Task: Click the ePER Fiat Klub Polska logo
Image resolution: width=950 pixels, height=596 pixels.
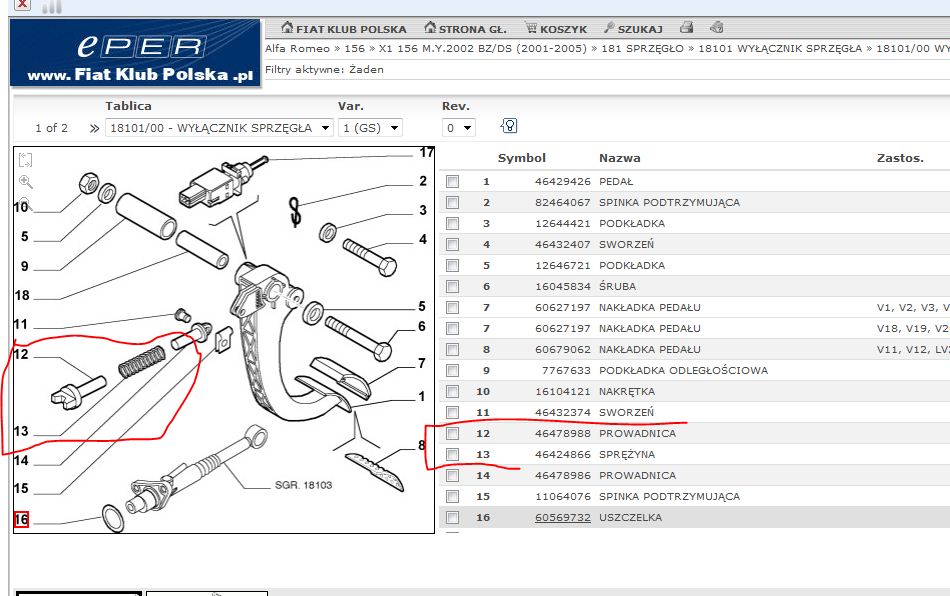Action: tap(136, 53)
